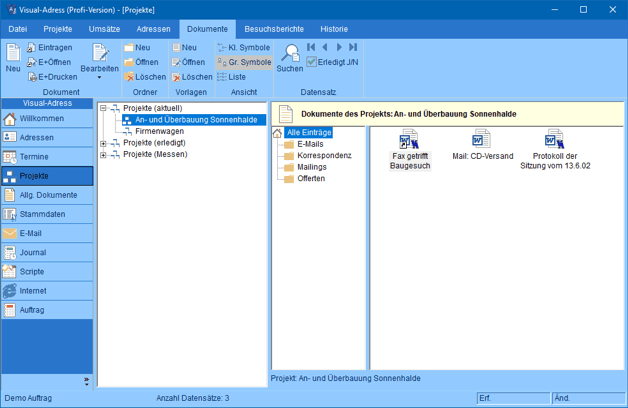The width and height of the screenshot is (628, 408).
Task: Select Firmenwagen project in tree
Action: tap(159, 131)
